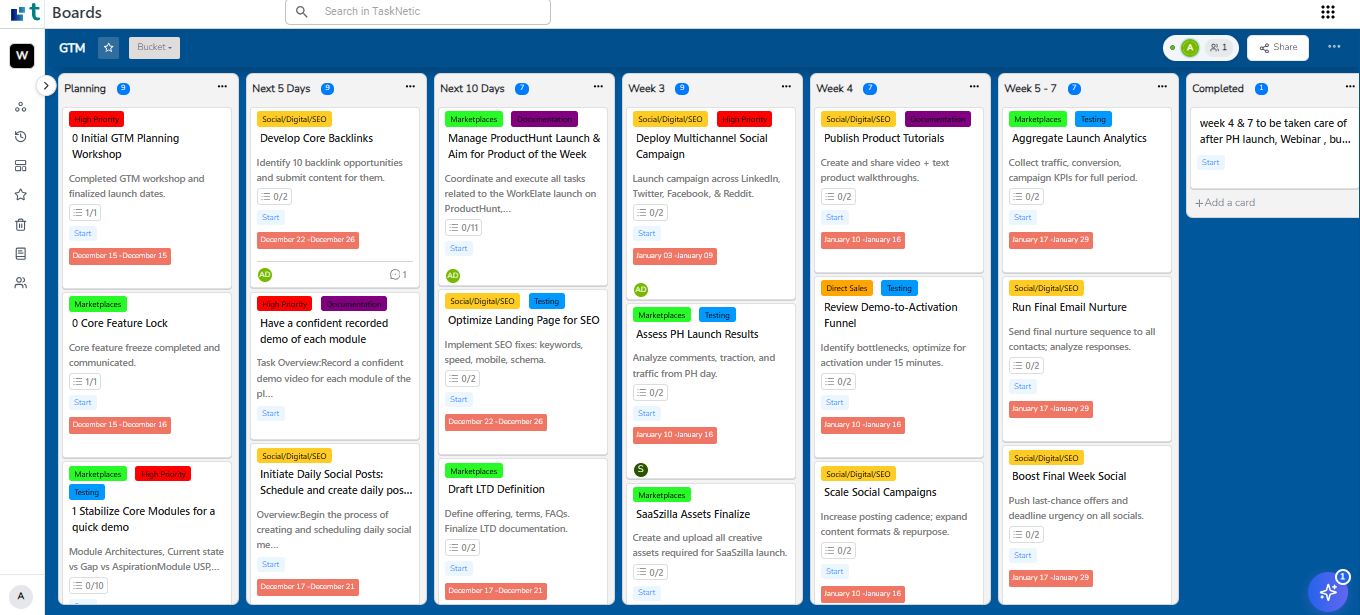Open Week 5 - 7 column options menu
The height and width of the screenshot is (615, 1360).
1163,87
